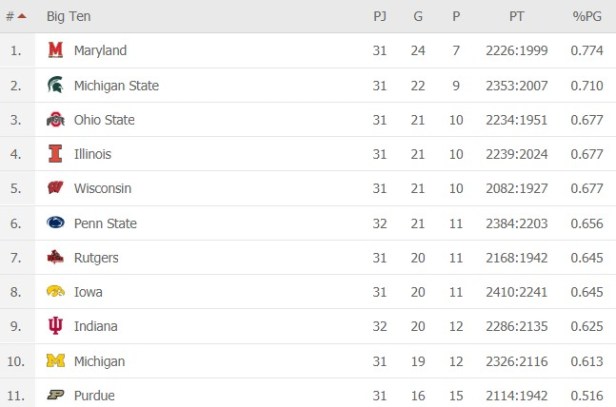616x407 pixels.
Task: Click the Rutgers team logo
Action: [x=55, y=258]
